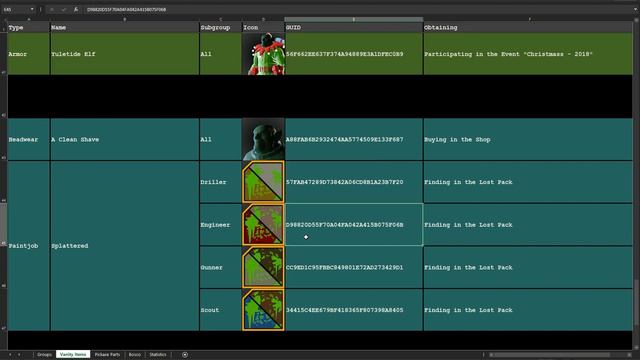
Task: Select the 'Gunner' subgroup cell
Action: point(220,267)
